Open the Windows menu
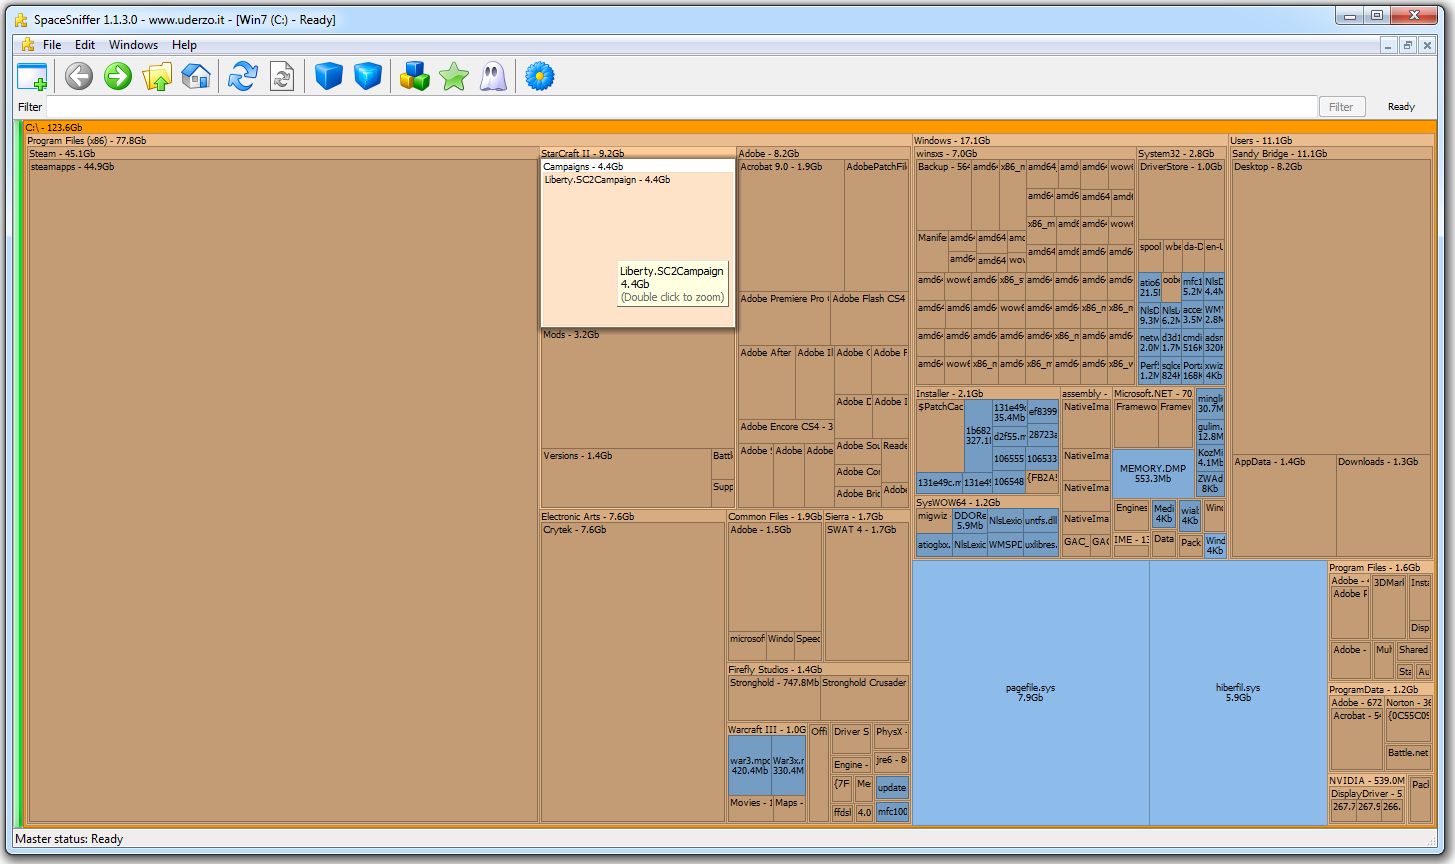 pos(133,45)
